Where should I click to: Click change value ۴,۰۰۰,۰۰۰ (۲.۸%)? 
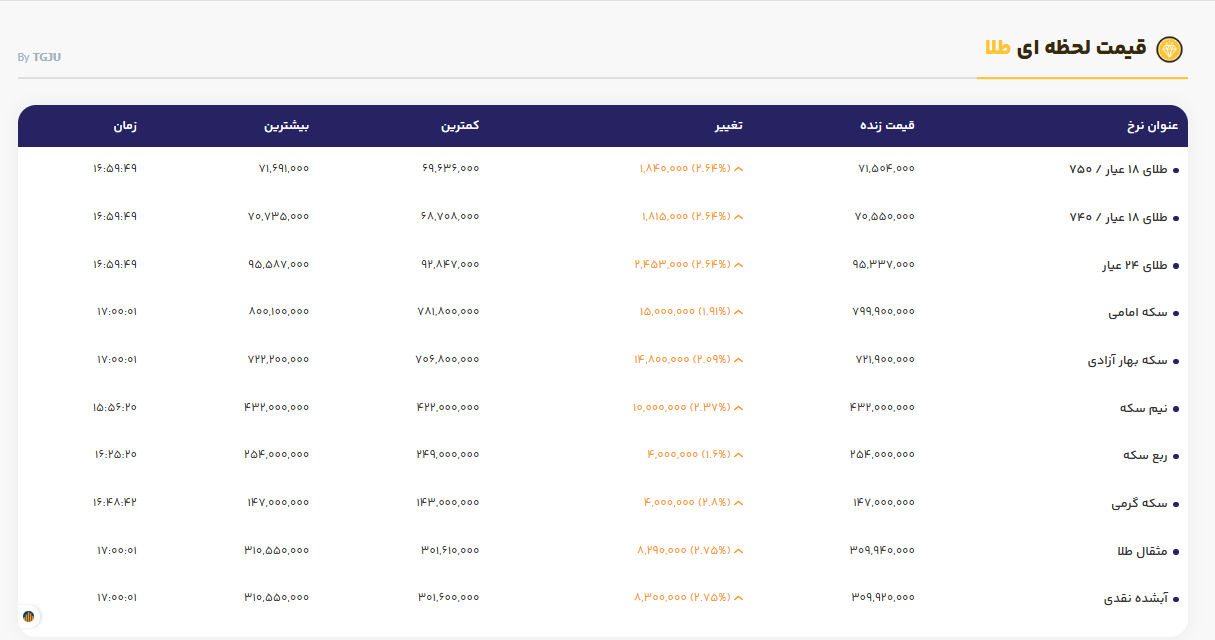[687, 502]
